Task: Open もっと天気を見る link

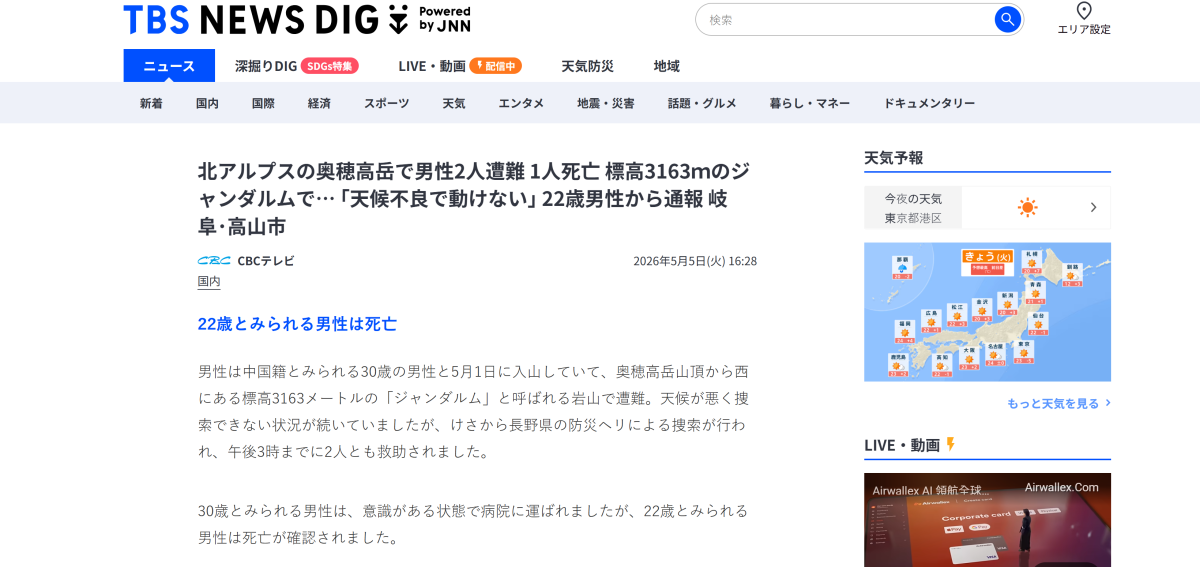Action: click(1059, 403)
